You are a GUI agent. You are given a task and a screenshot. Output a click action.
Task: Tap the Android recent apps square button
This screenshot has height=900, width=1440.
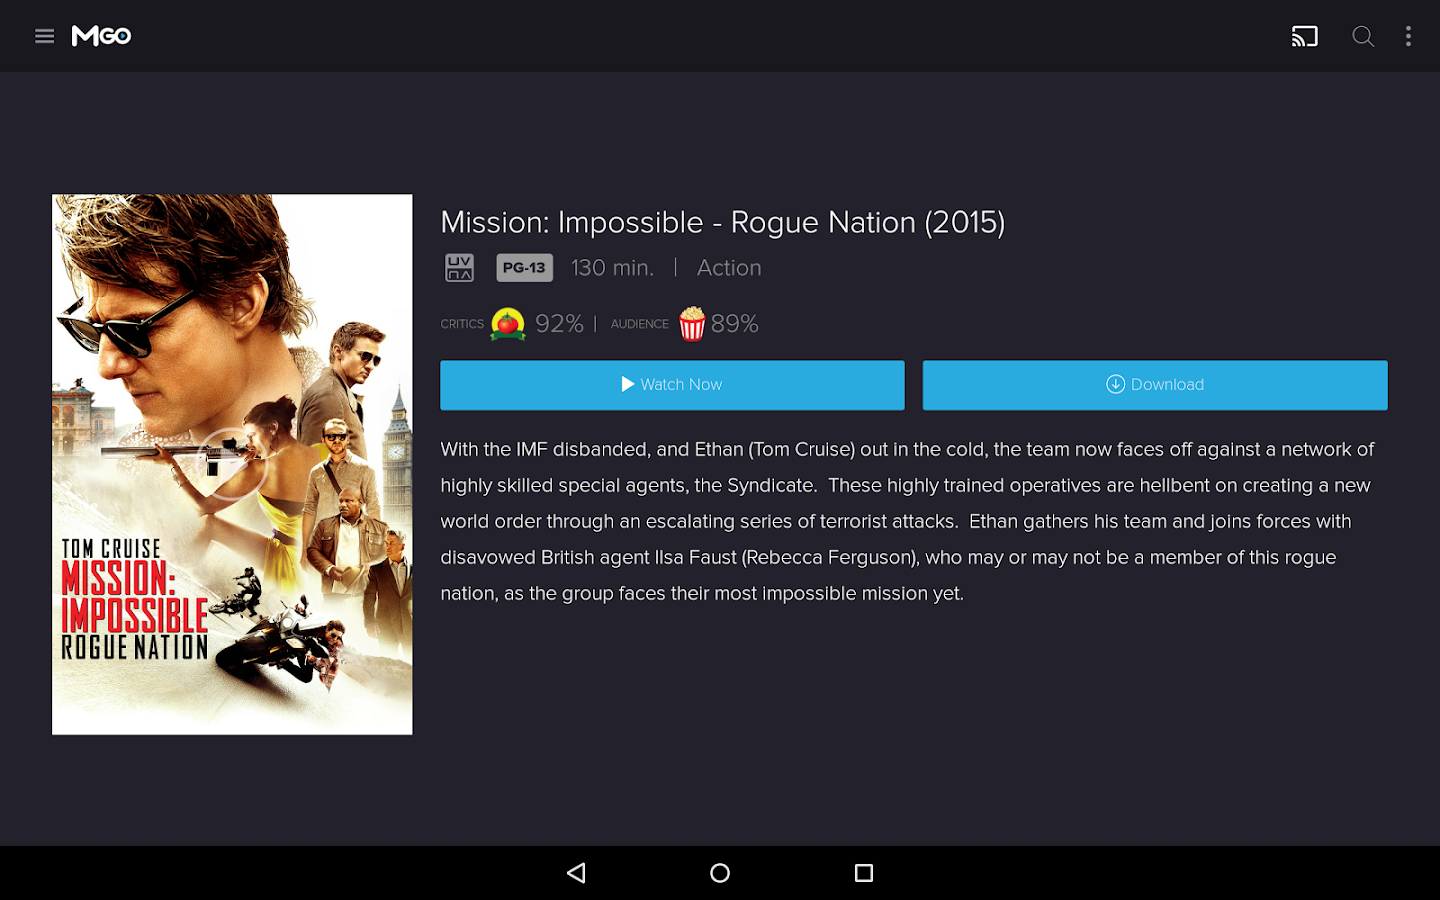tap(864, 873)
